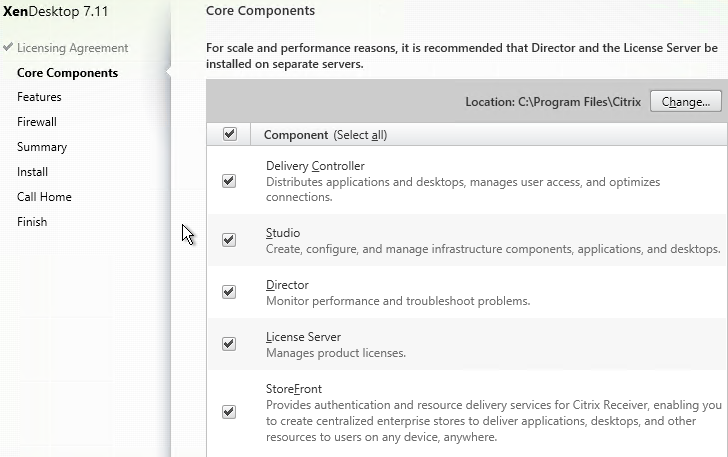Click the Licensing Agreement checkmark icon
This screenshot has height=457, width=728.
tap(7, 47)
